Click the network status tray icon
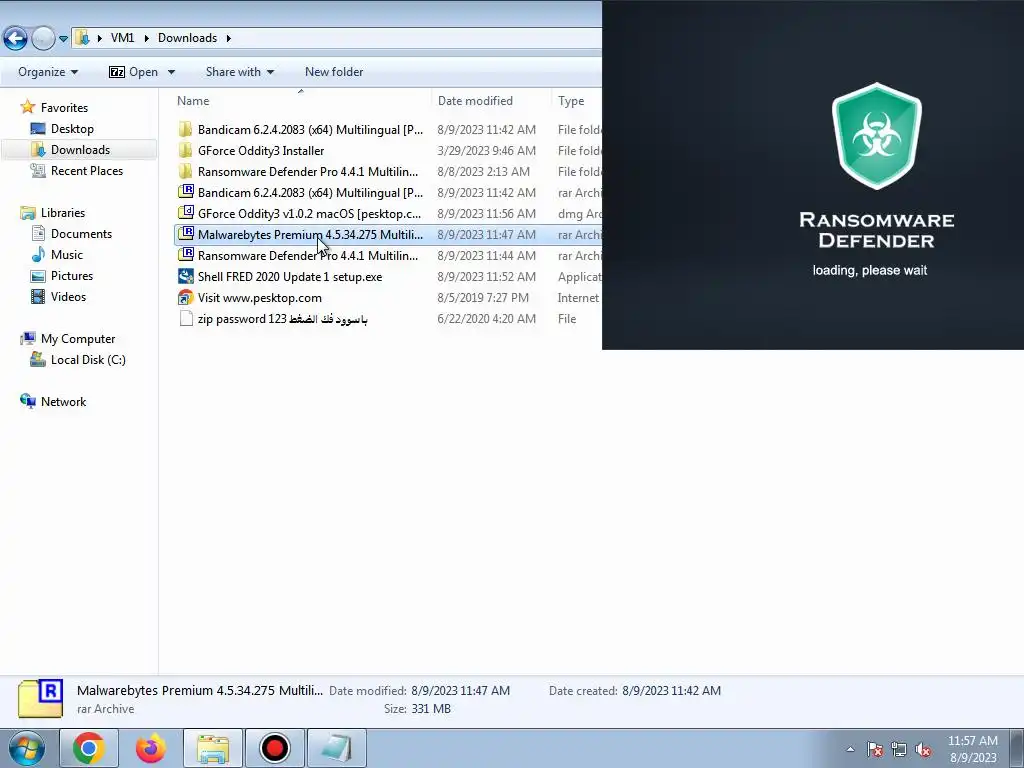 [899, 749]
